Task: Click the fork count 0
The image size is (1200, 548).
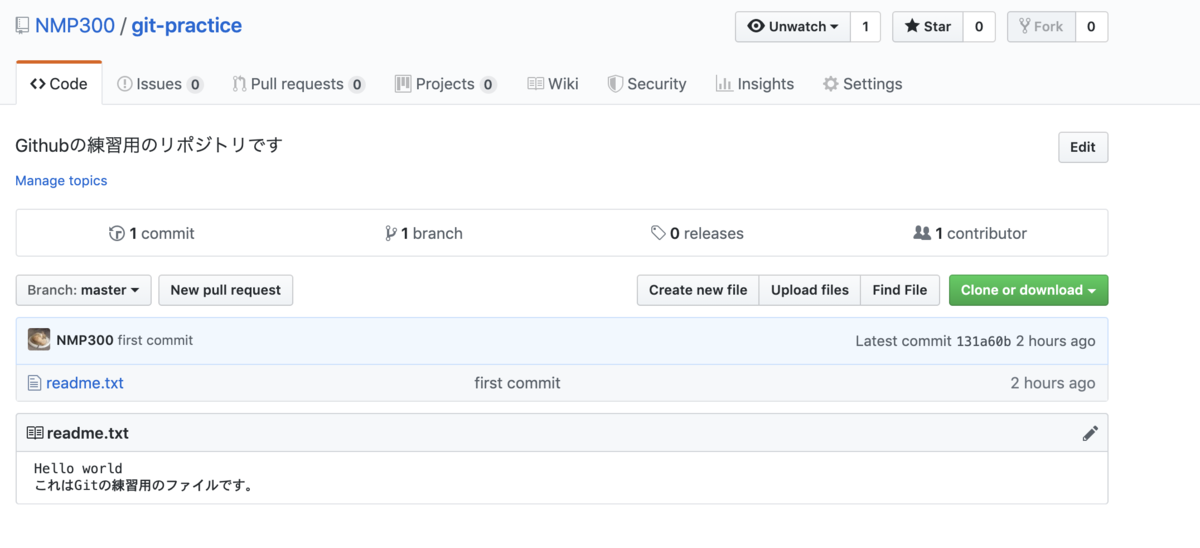Action: [x=1091, y=27]
